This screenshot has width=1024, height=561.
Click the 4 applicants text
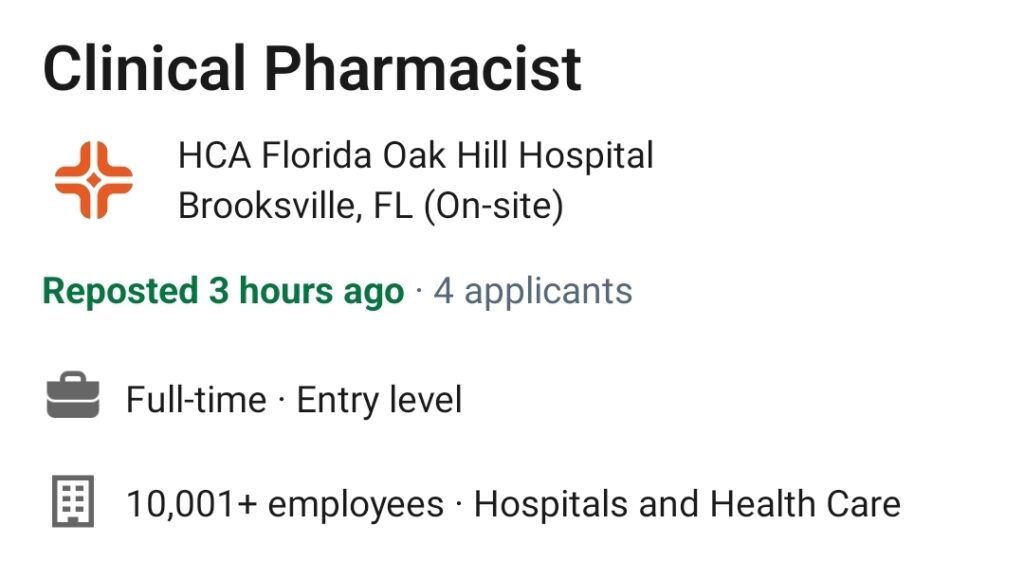tap(533, 291)
